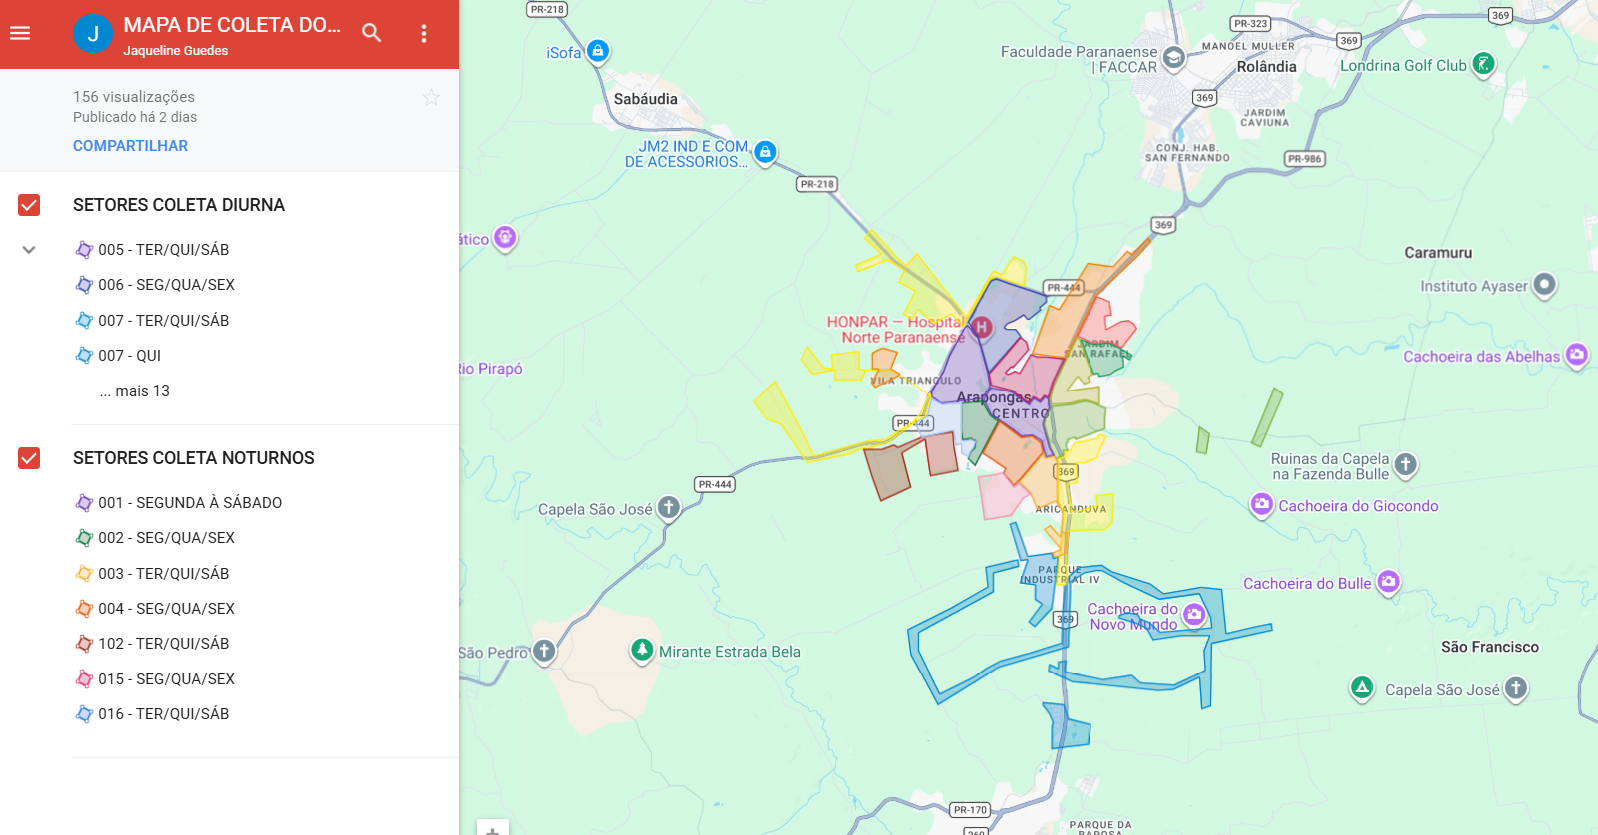Click the HONPAR hospital marker on the map
This screenshot has height=835, width=1598.
982,326
